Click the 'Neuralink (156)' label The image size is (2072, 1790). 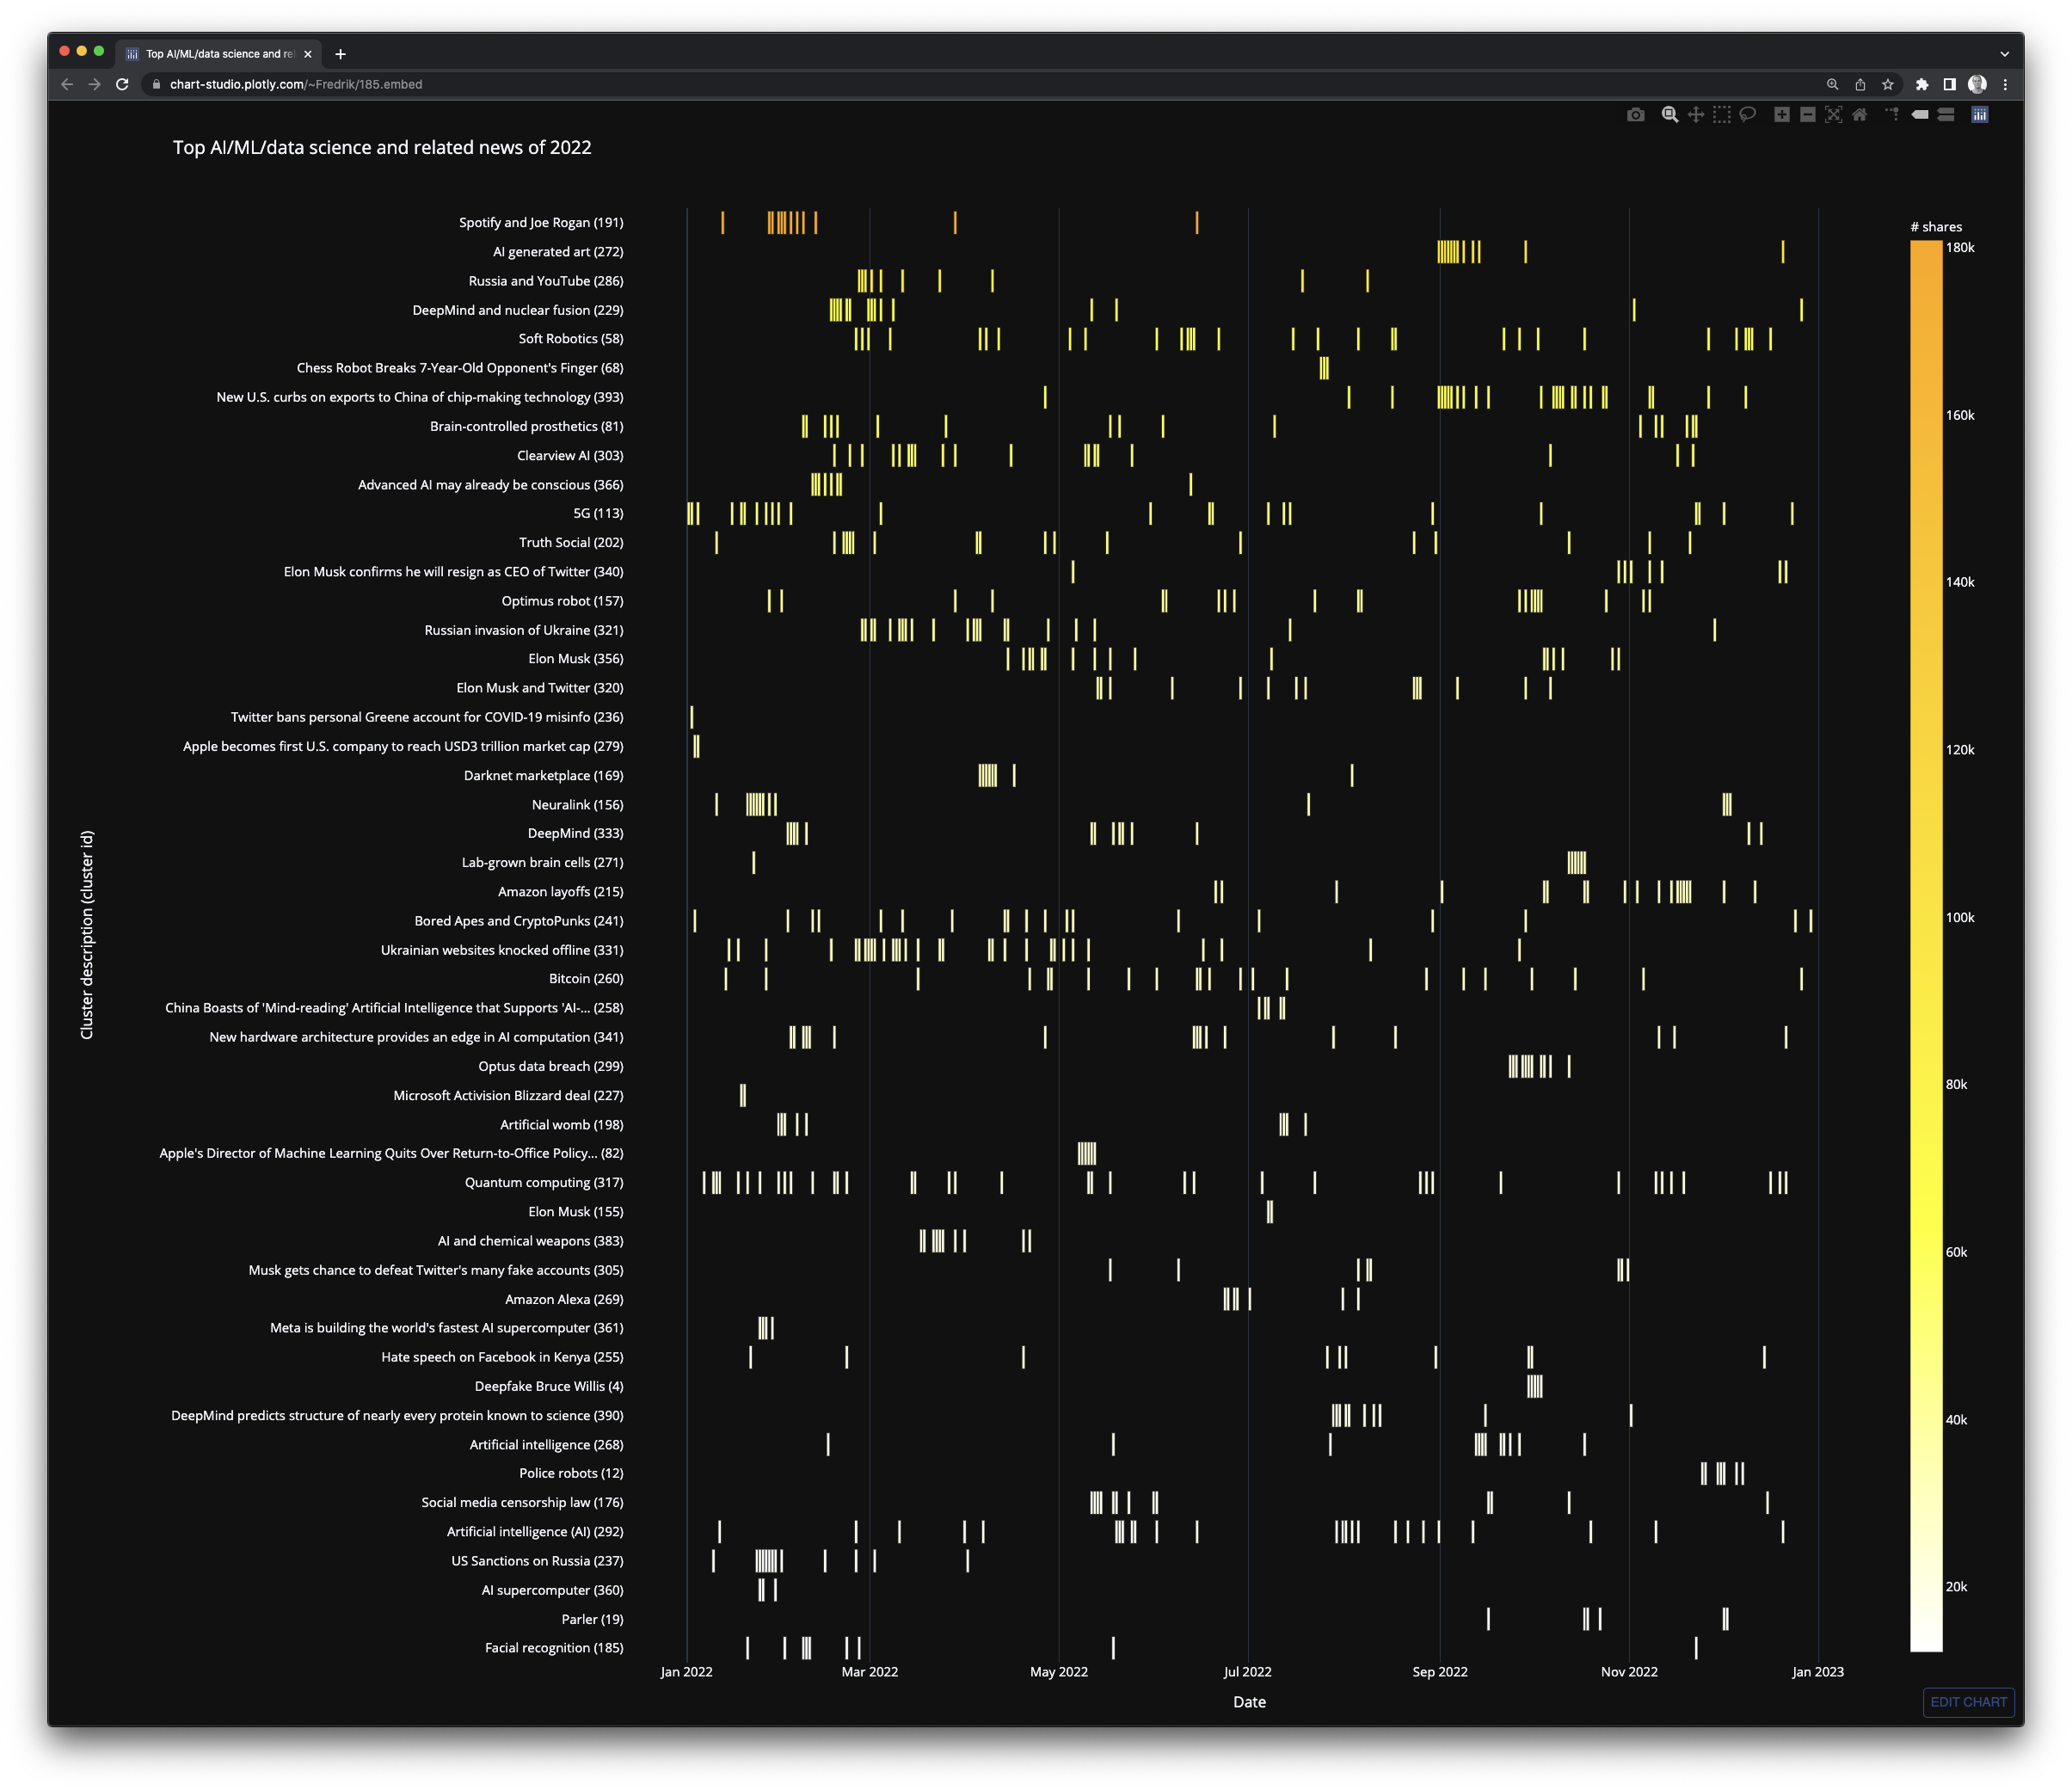[577, 805]
